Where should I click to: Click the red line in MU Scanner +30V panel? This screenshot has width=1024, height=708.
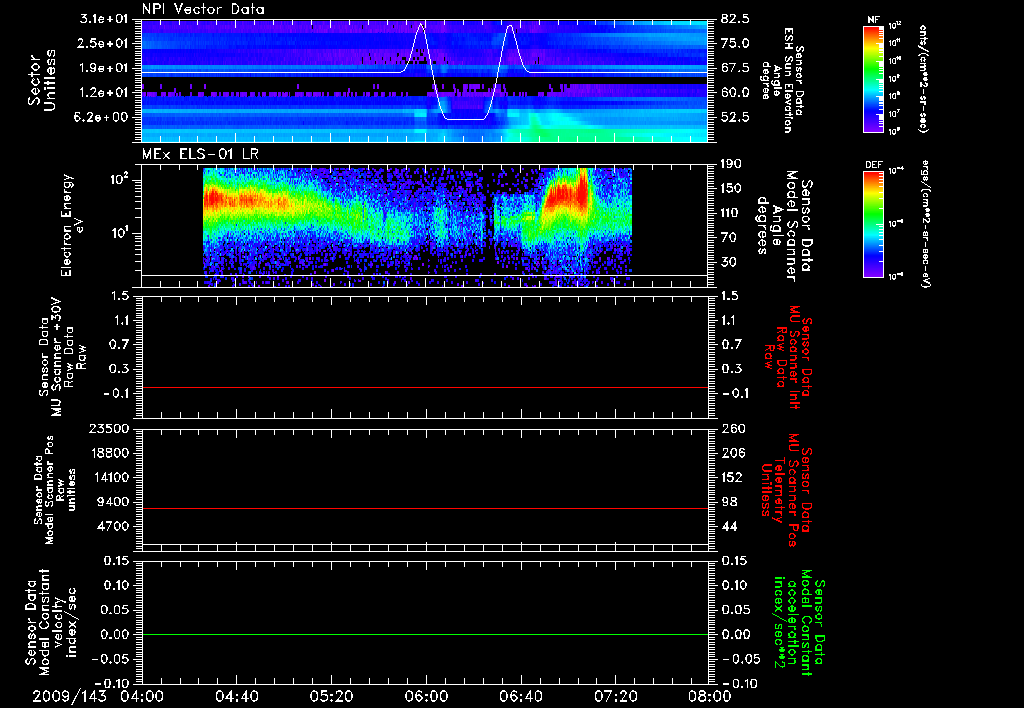424,387
